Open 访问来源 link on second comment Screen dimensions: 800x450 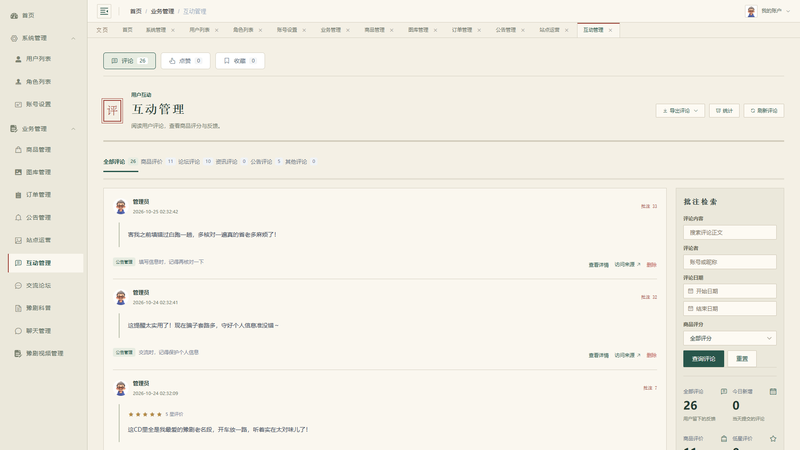627,355
